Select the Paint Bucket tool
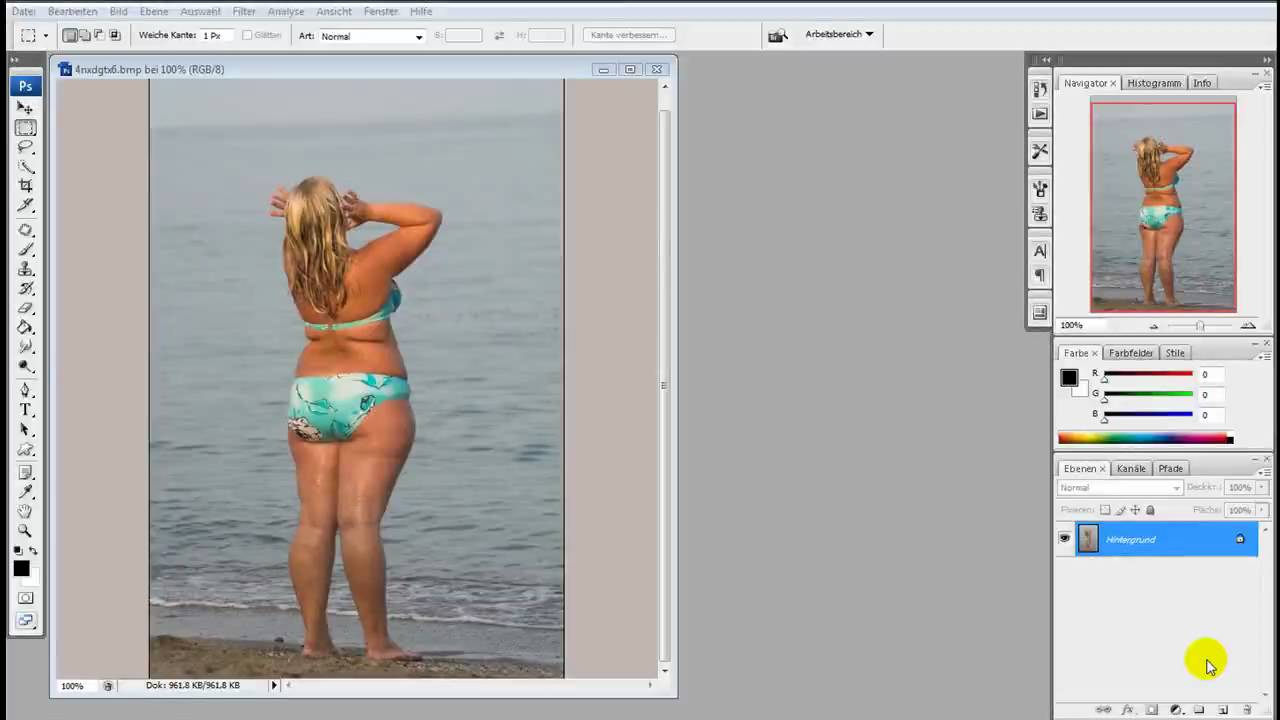The height and width of the screenshot is (720, 1280). [x=26, y=327]
